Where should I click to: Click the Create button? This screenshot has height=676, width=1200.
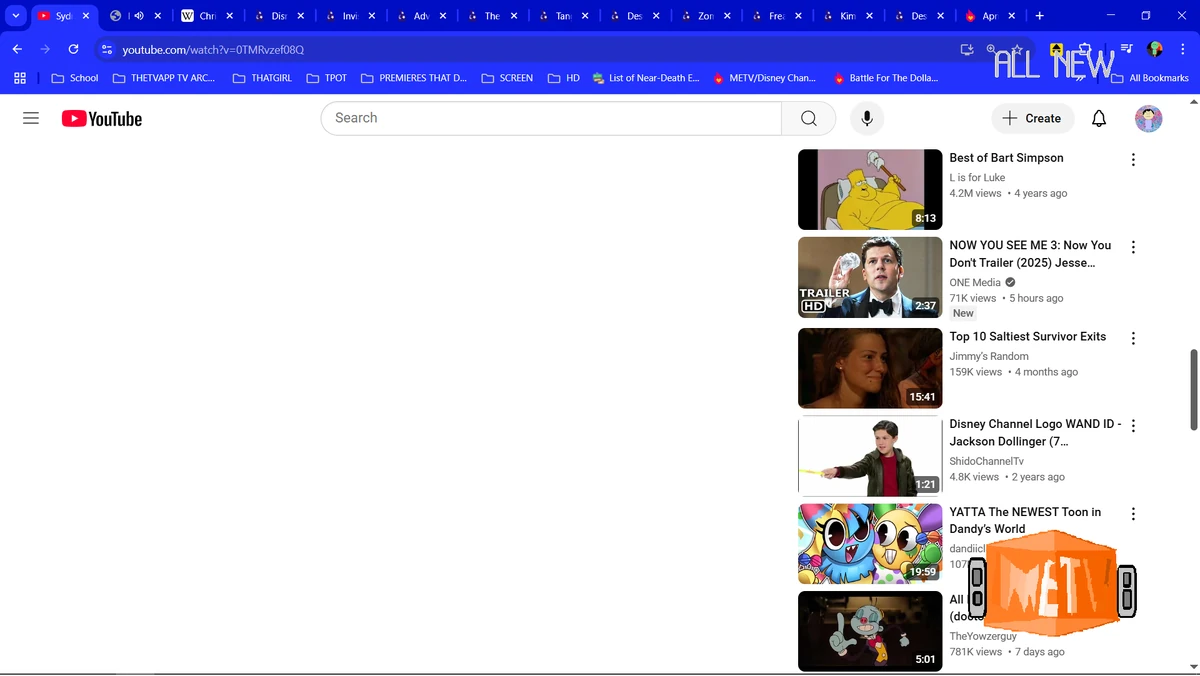point(1032,118)
